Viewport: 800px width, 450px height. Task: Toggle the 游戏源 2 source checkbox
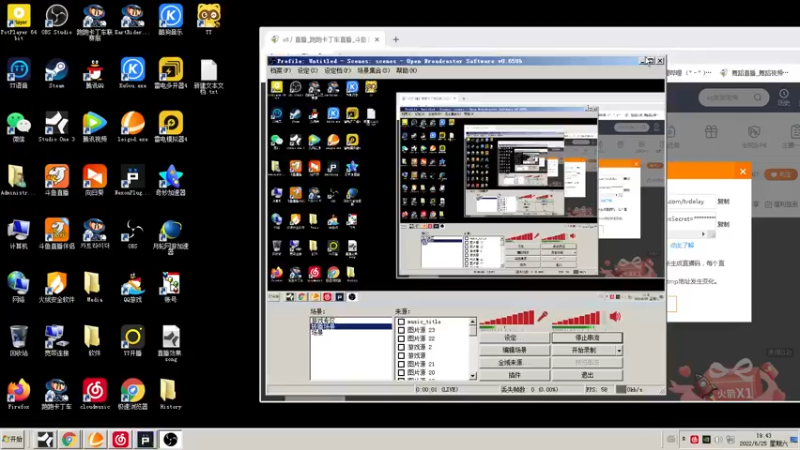[x=402, y=347]
